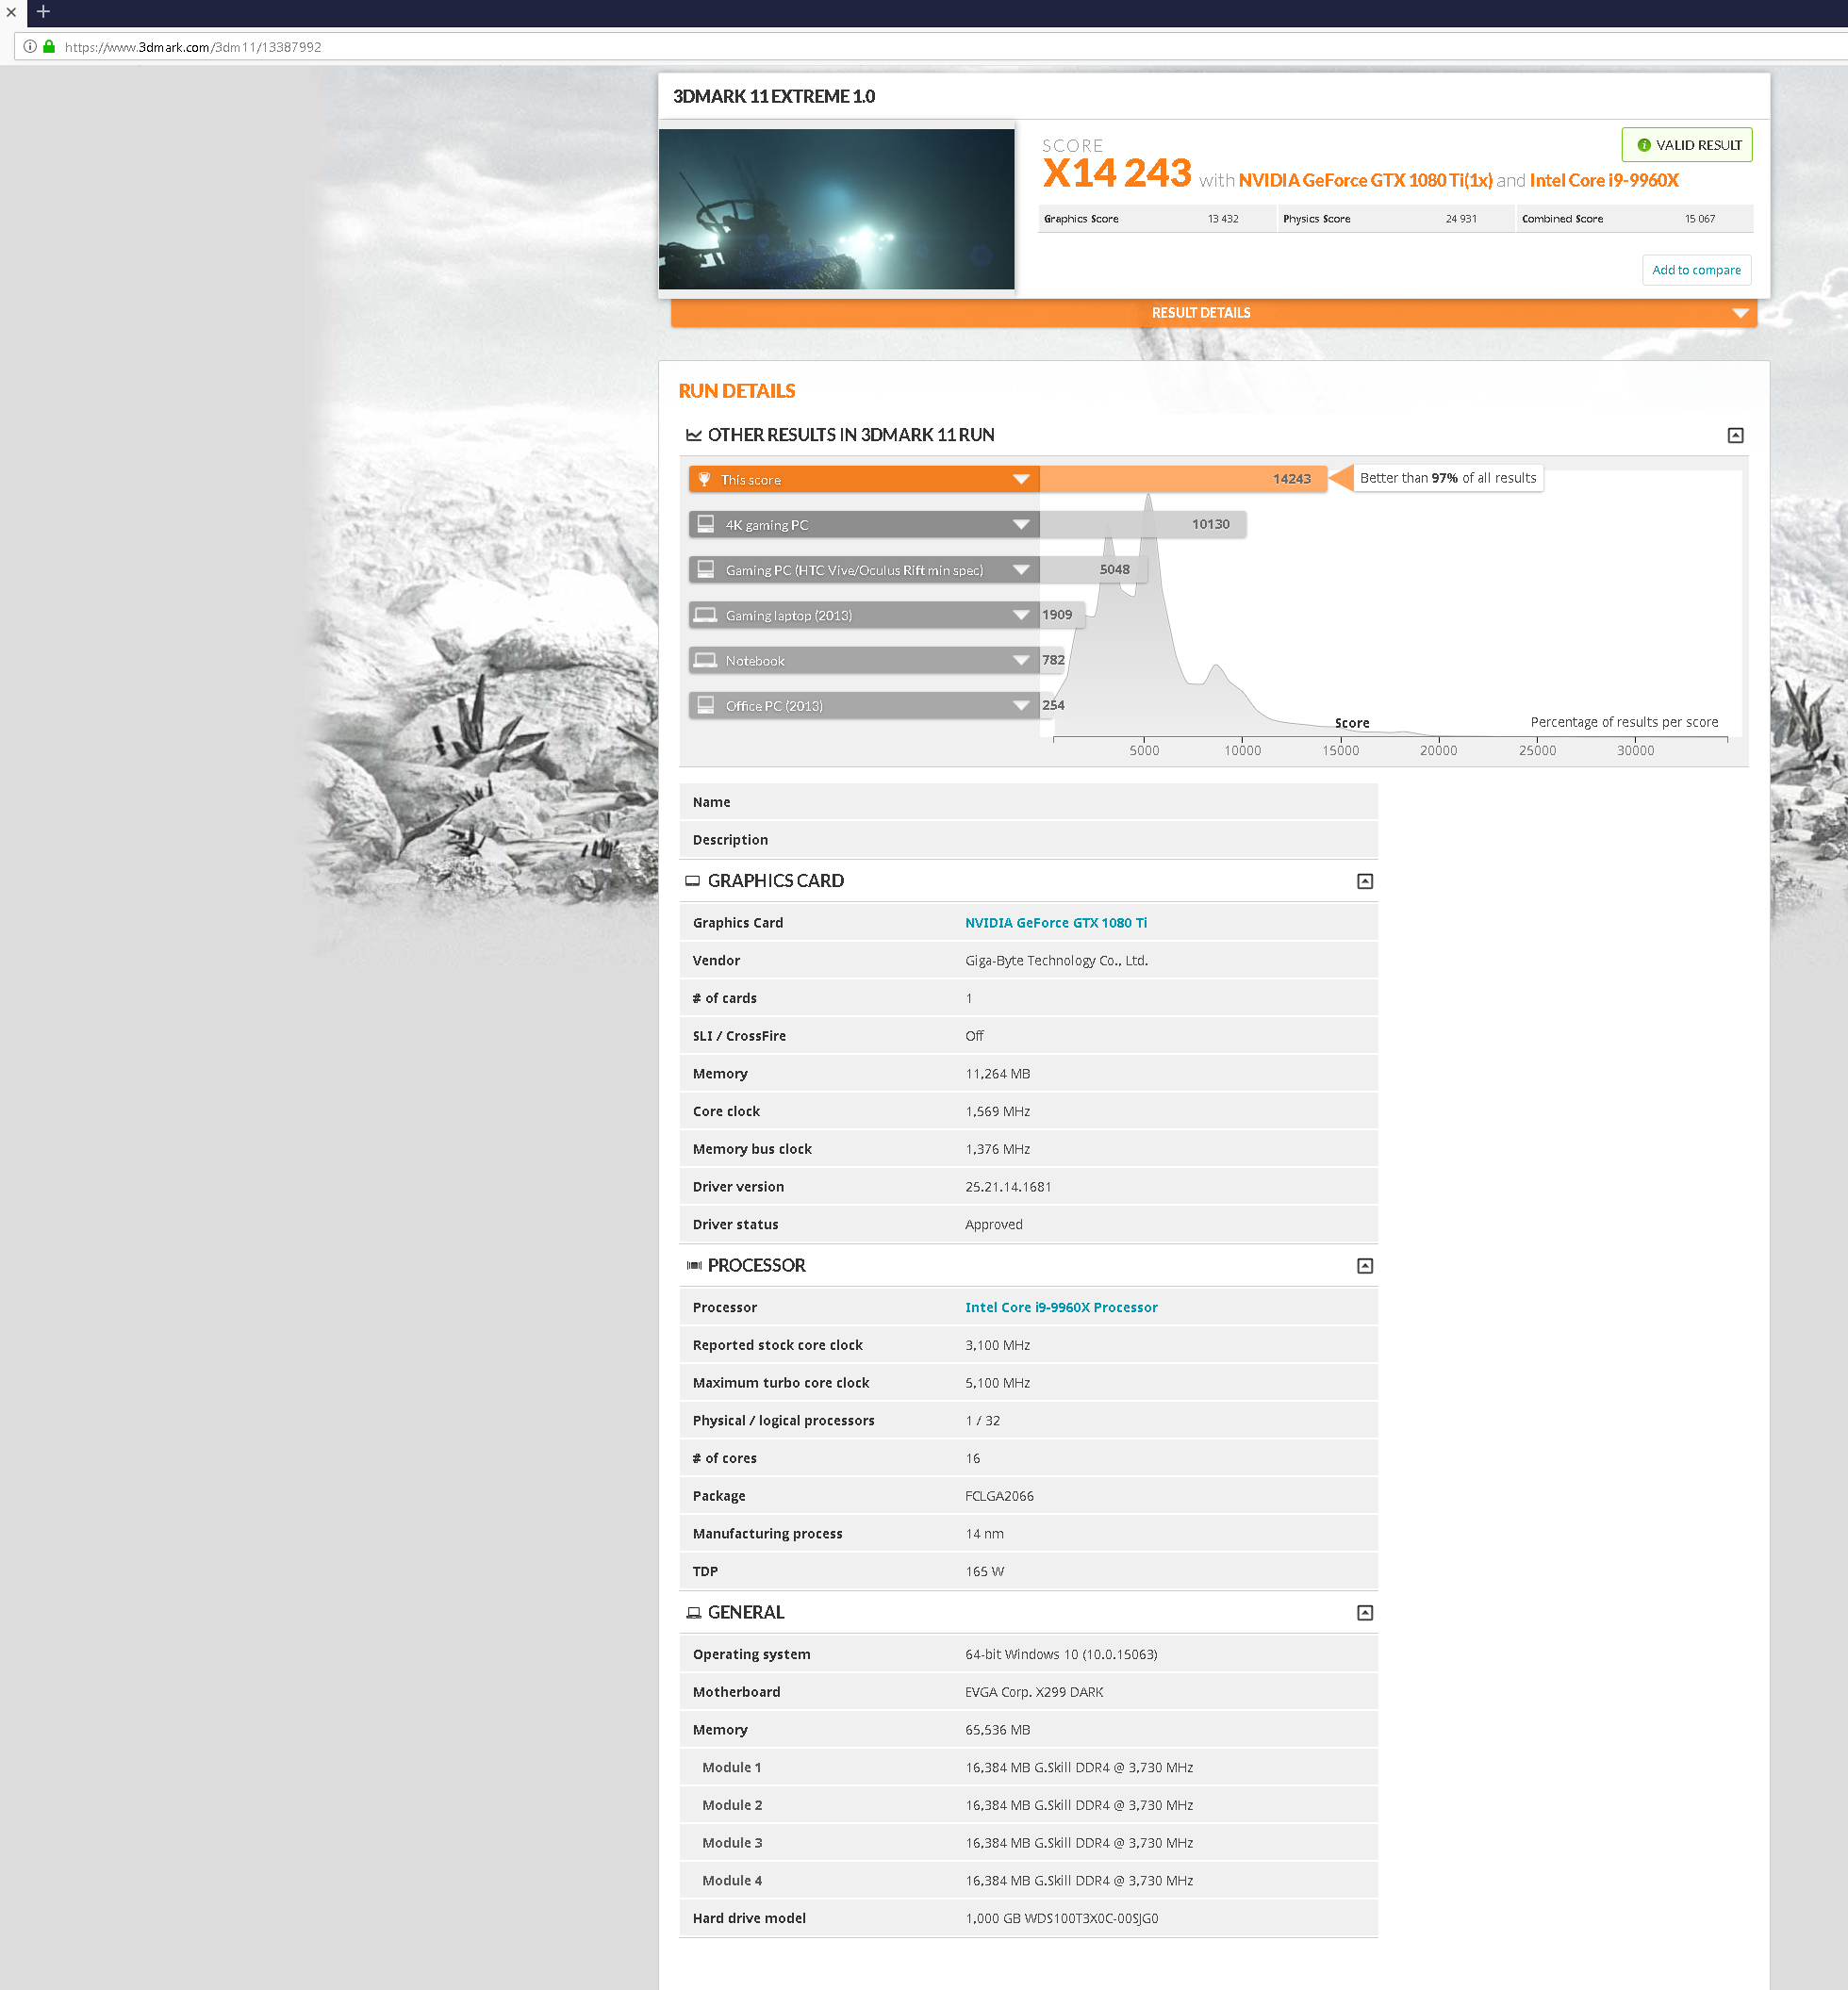
Task: Collapse the Graphics Card section toggle
Action: tap(1364, 881)
